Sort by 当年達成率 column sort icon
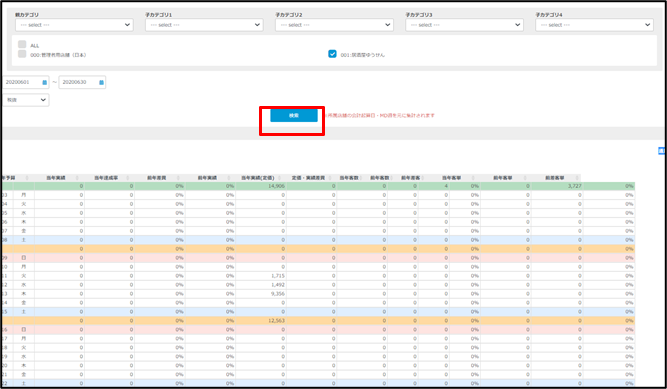 coord(128,178)
